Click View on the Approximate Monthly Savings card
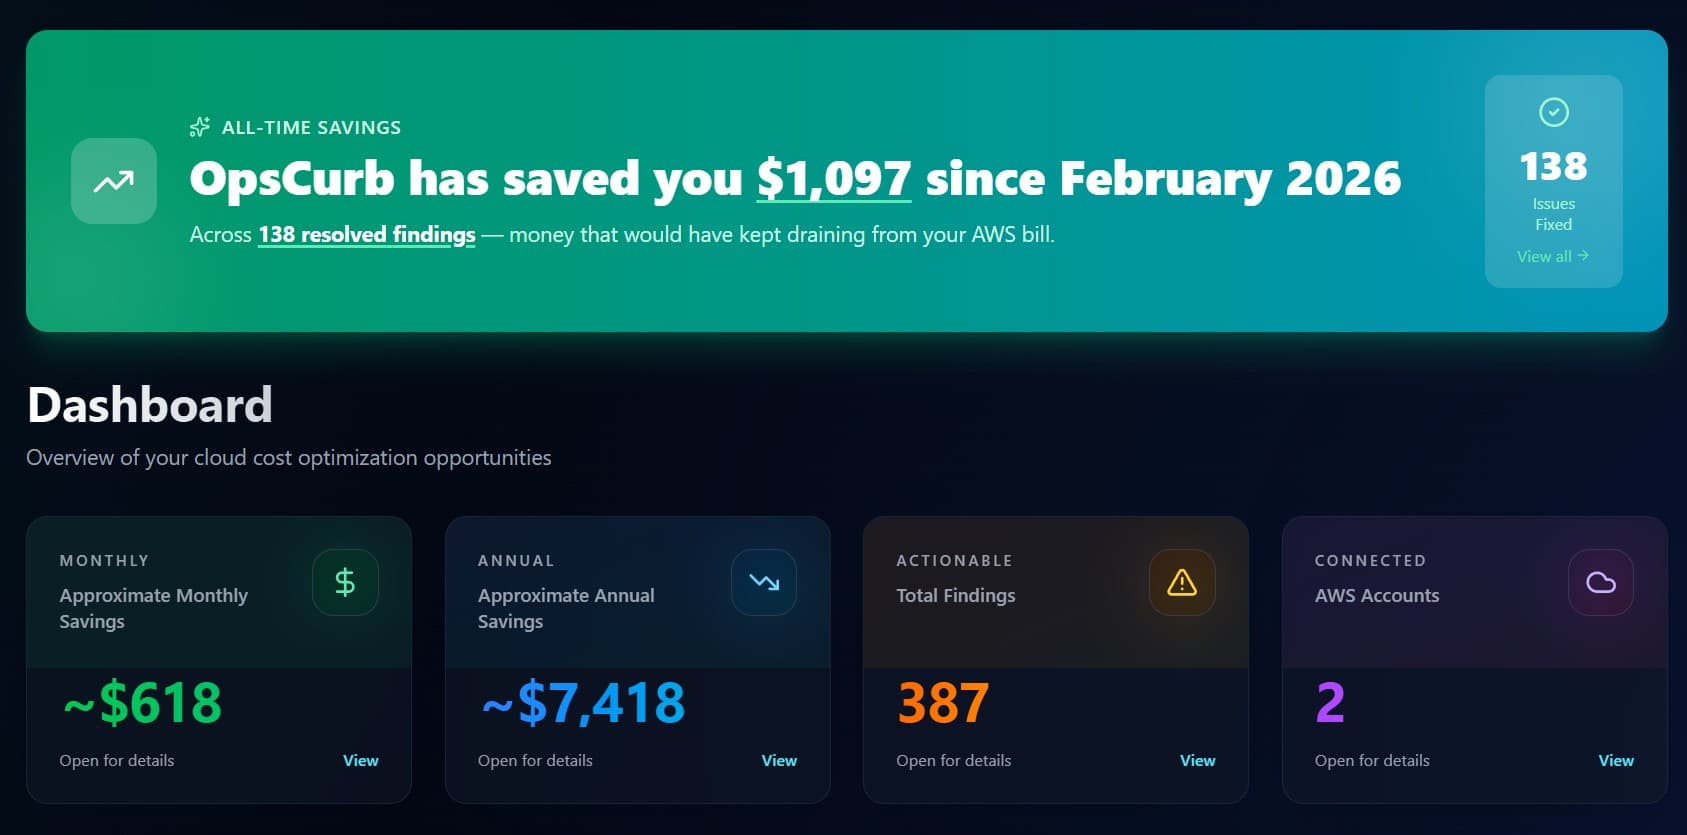The image size is (1687, 835). pos(360,760)
